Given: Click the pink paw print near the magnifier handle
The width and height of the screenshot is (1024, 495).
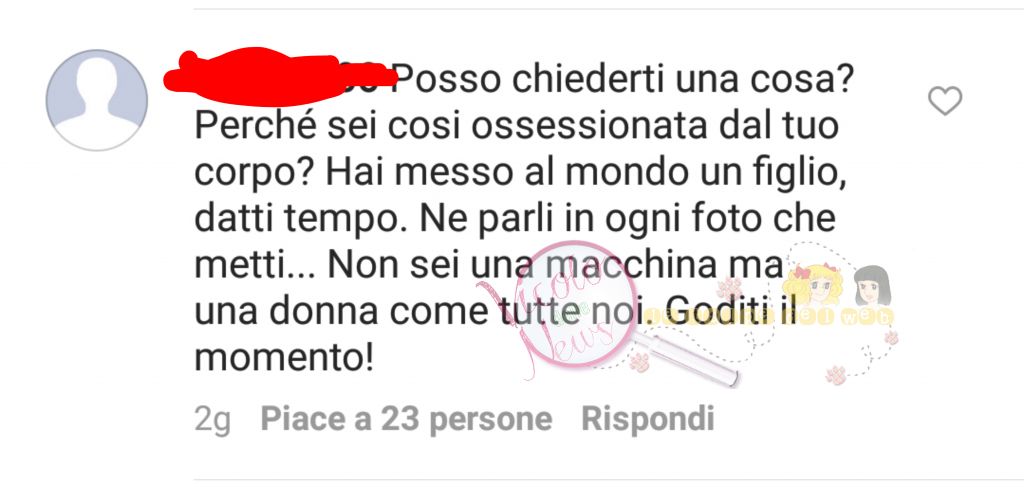Looking at the screenshot, I should tap(639, 362).
